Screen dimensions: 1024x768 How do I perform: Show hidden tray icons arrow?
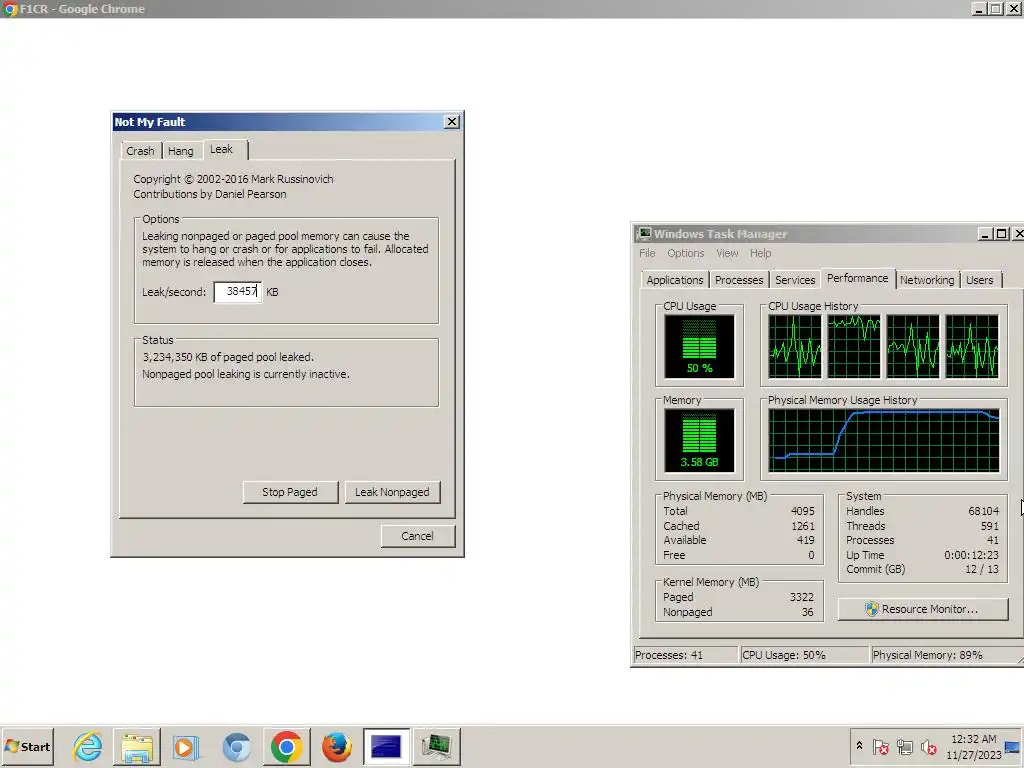(859, 746)
